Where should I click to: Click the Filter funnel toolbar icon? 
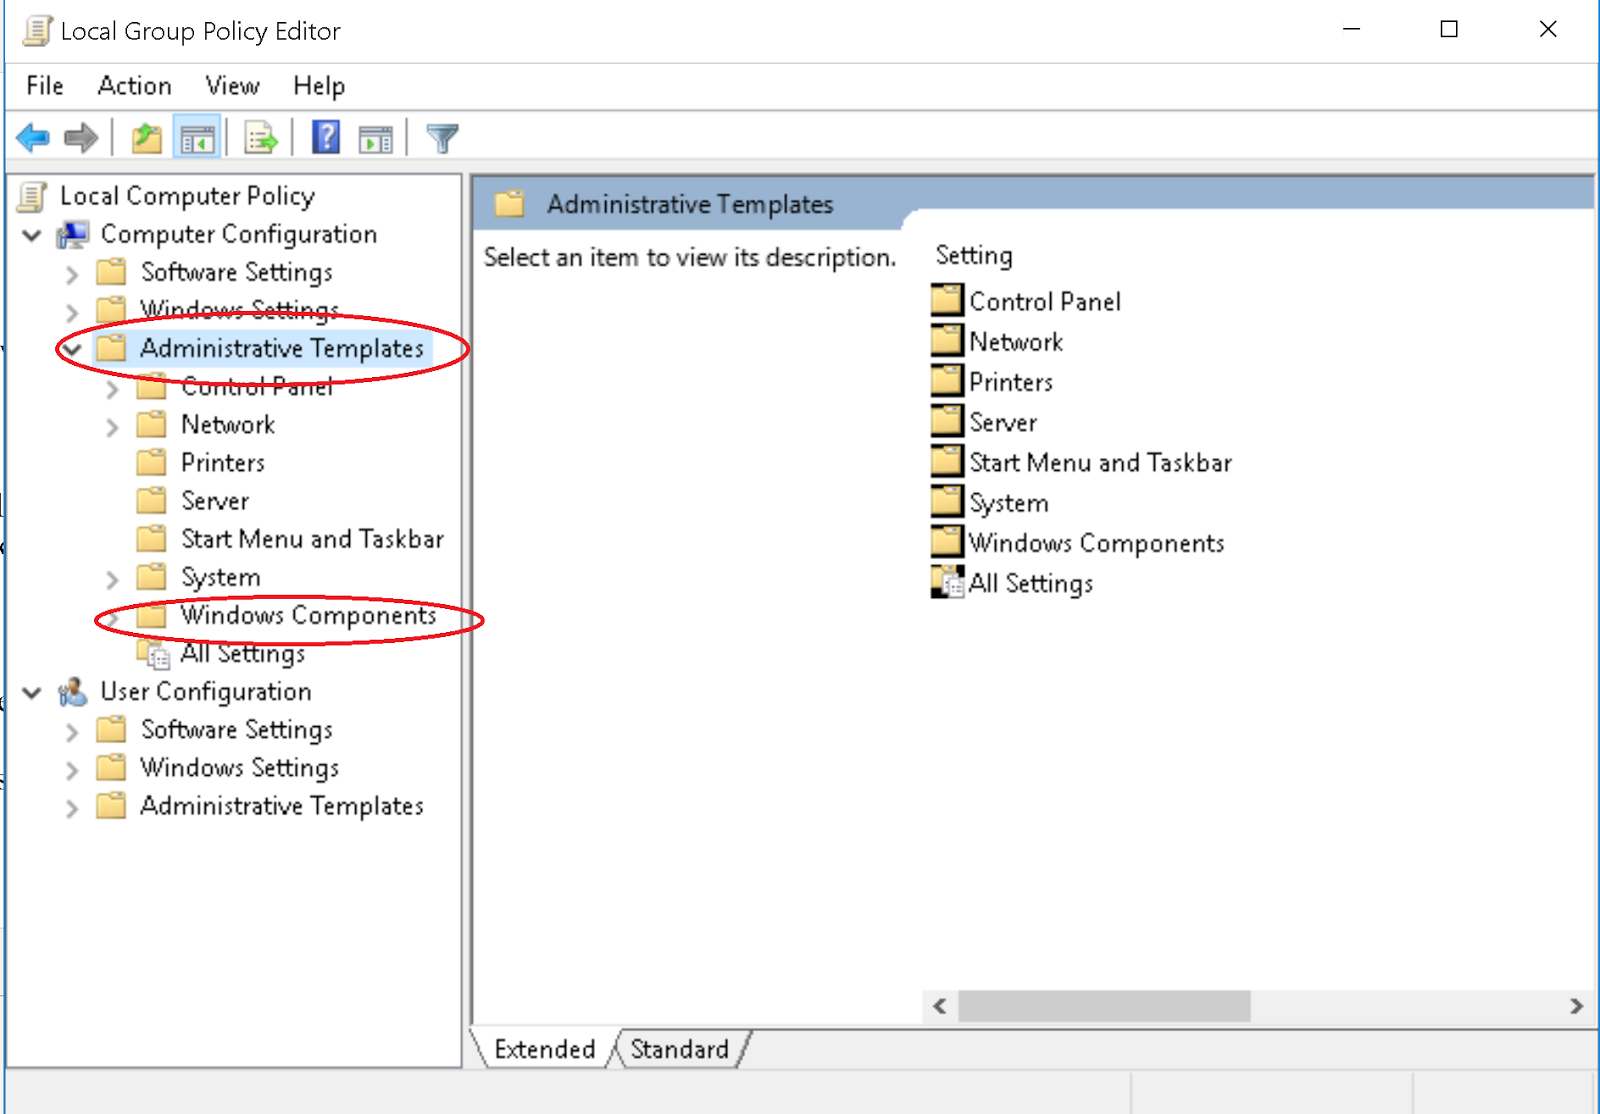click(442, 138)
